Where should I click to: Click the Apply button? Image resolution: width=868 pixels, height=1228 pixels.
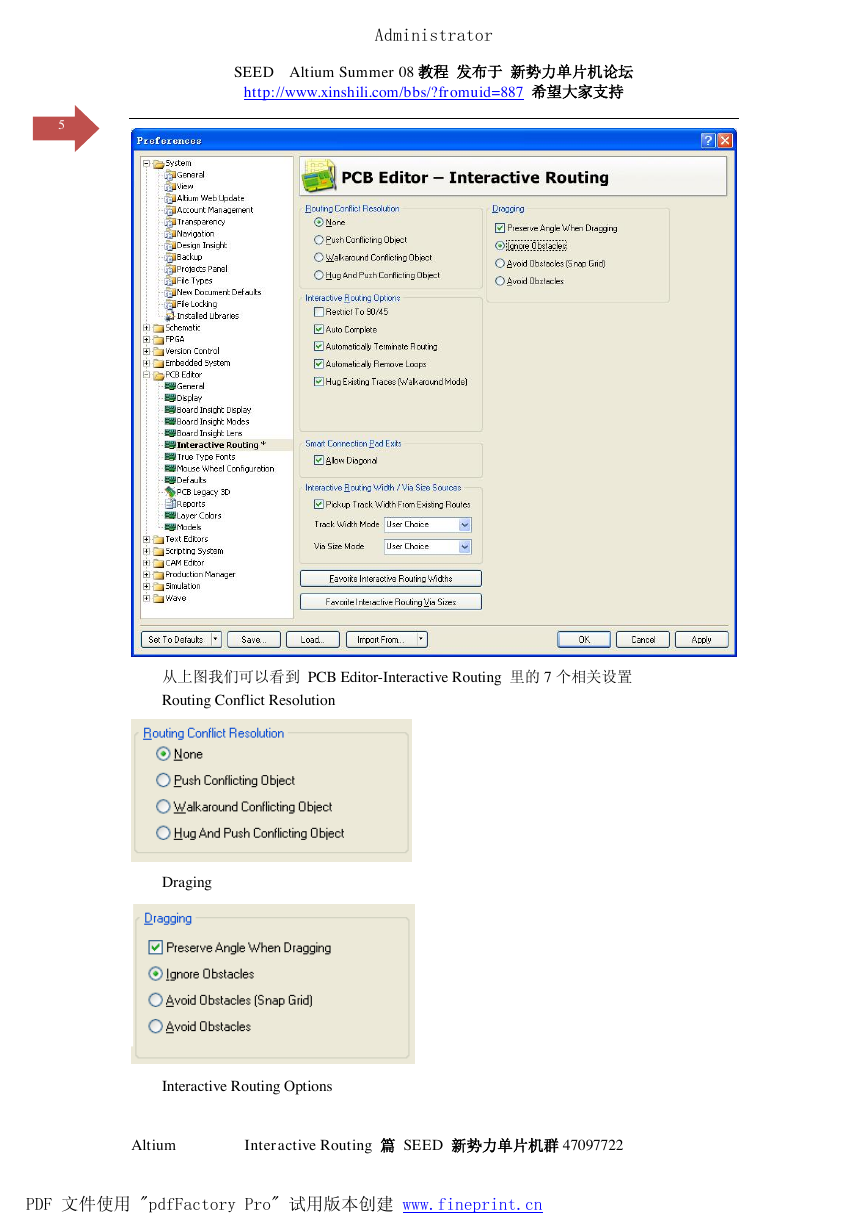[702, 640]
